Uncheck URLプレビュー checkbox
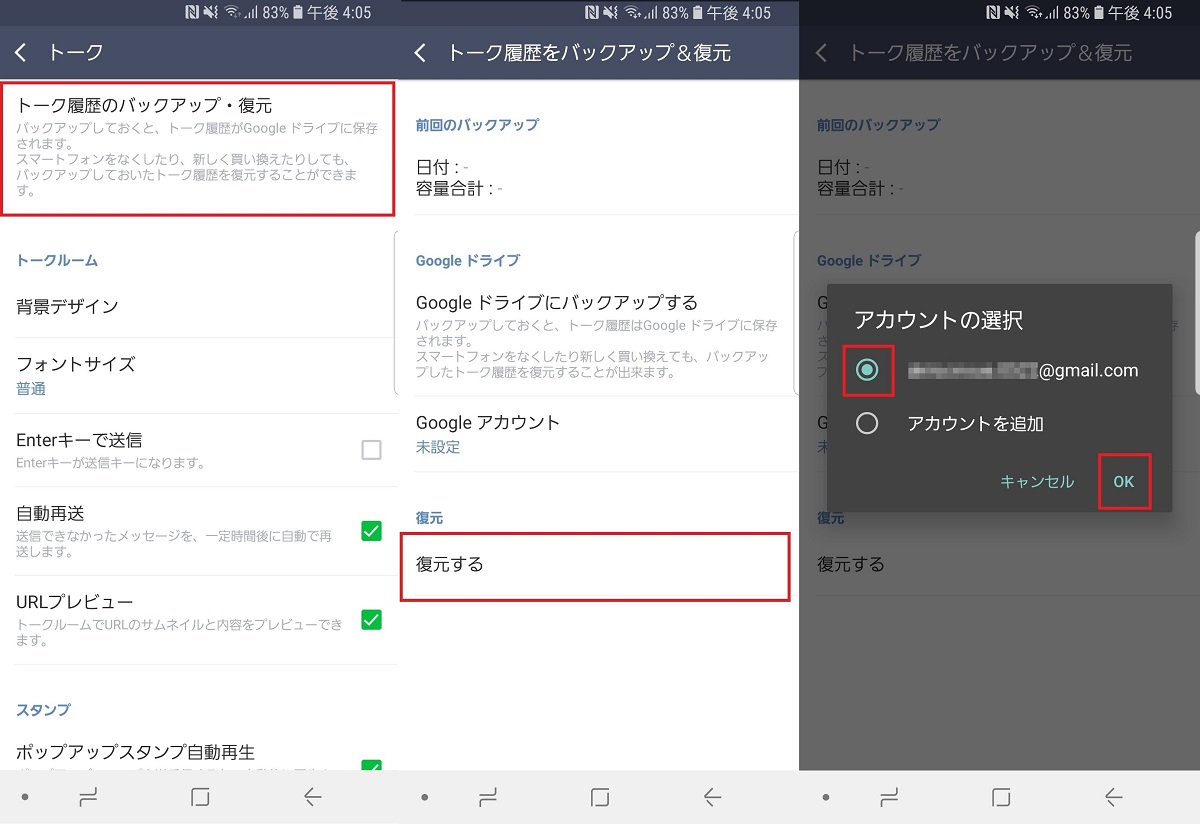Screen dimensions: 1200x824 coord(371,619)
